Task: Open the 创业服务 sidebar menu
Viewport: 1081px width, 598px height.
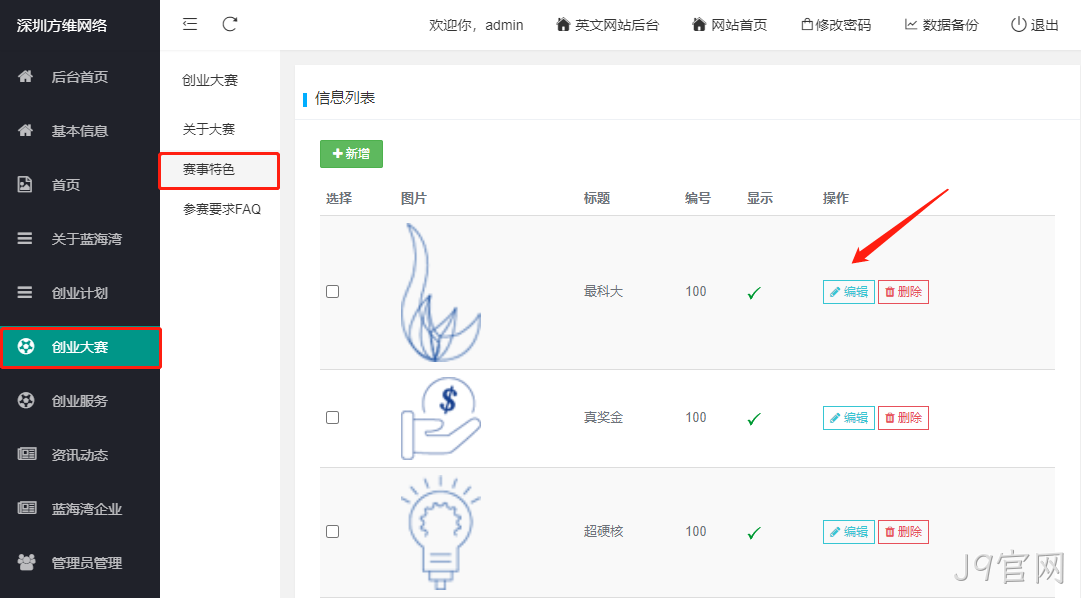Action: pyautogui.click(x=80, y=401)
